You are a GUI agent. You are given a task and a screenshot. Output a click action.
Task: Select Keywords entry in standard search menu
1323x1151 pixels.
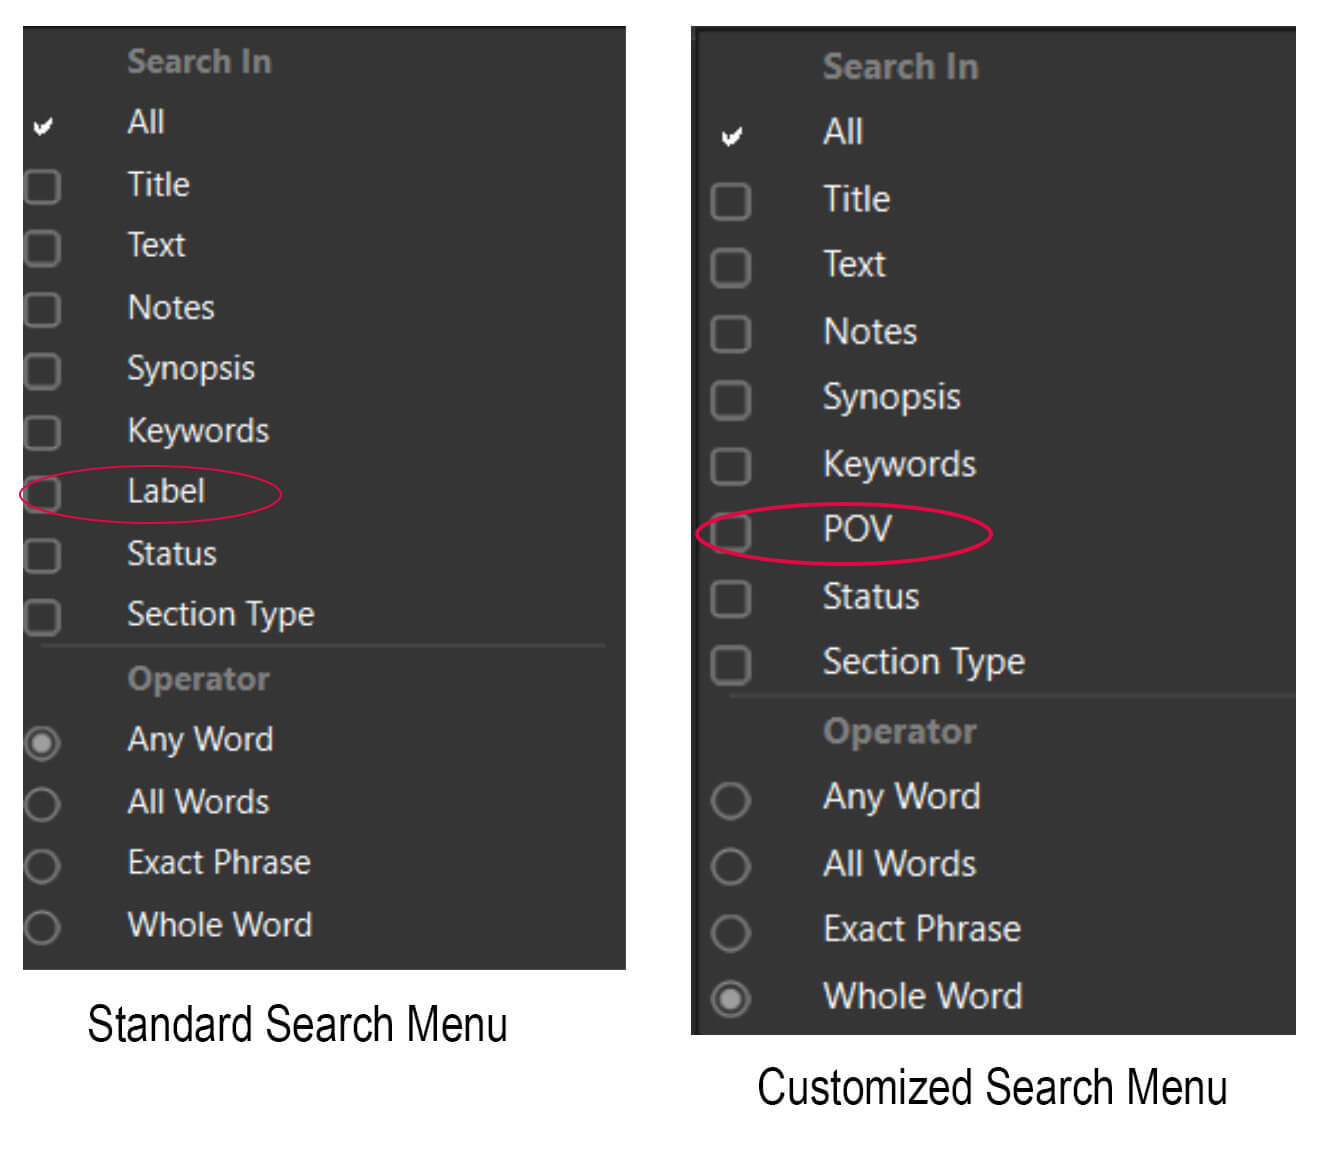[x=198, y=431]
